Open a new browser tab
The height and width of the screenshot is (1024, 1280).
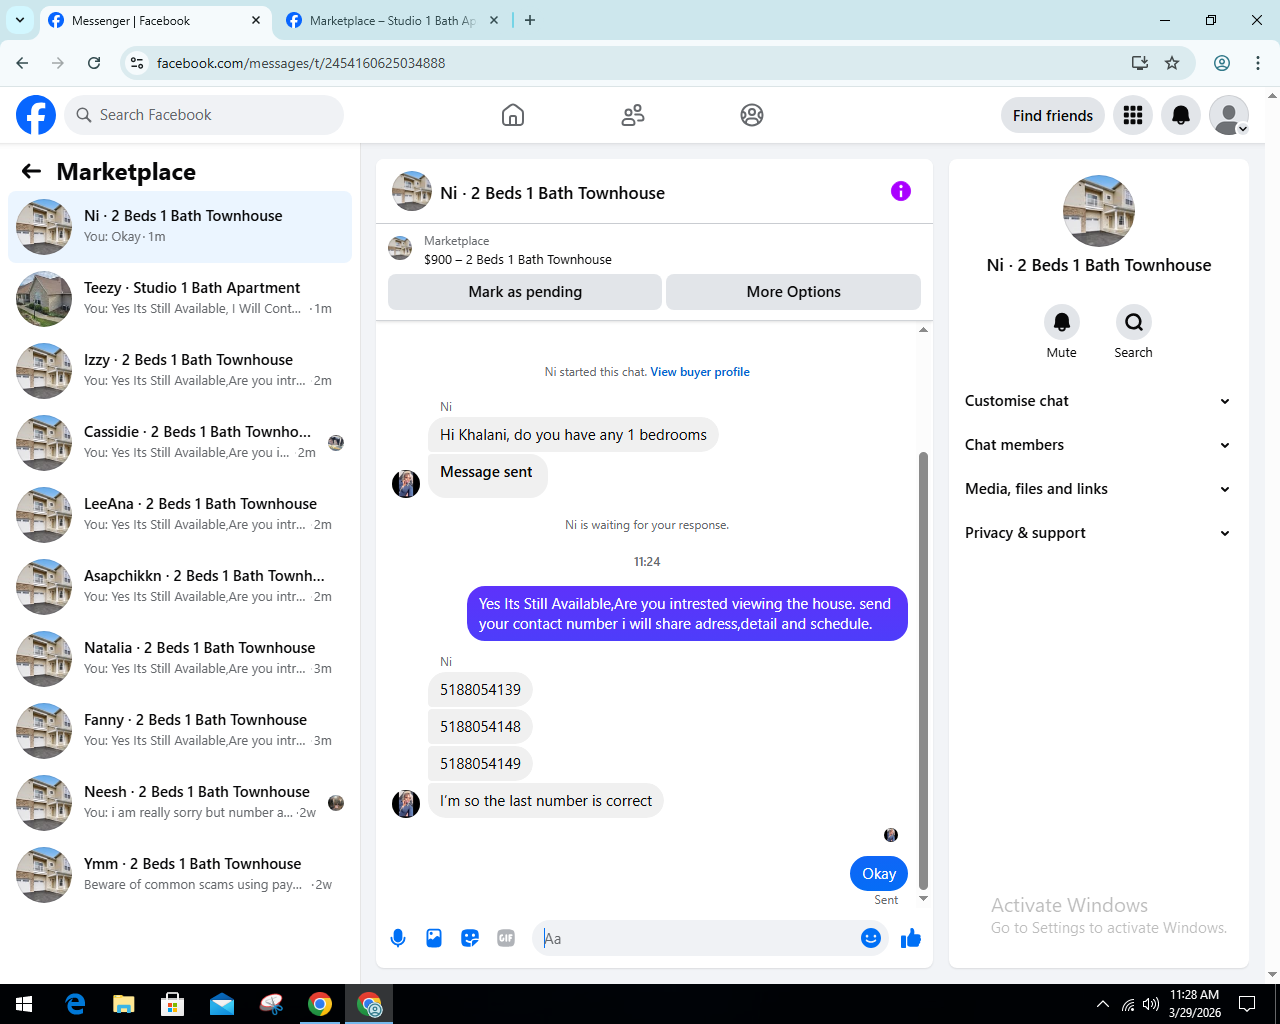[x=530, y=20]
